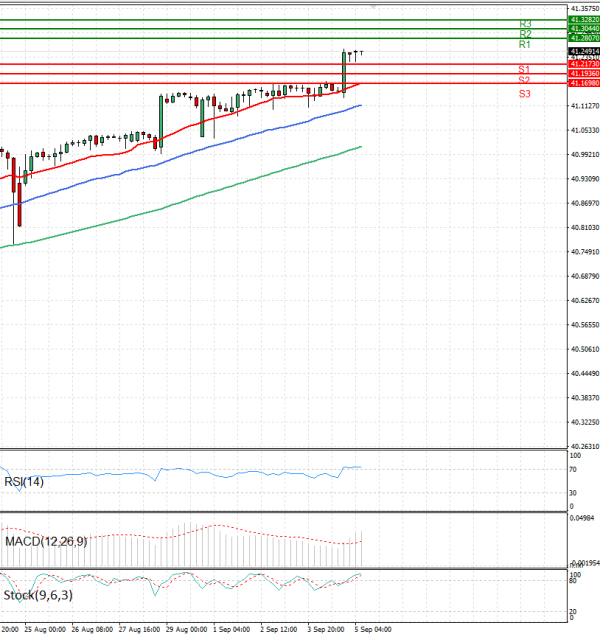Click the 41.30440 green price tag
The image size is (600, 637).
pyautogui.click(x=583, y=29)
